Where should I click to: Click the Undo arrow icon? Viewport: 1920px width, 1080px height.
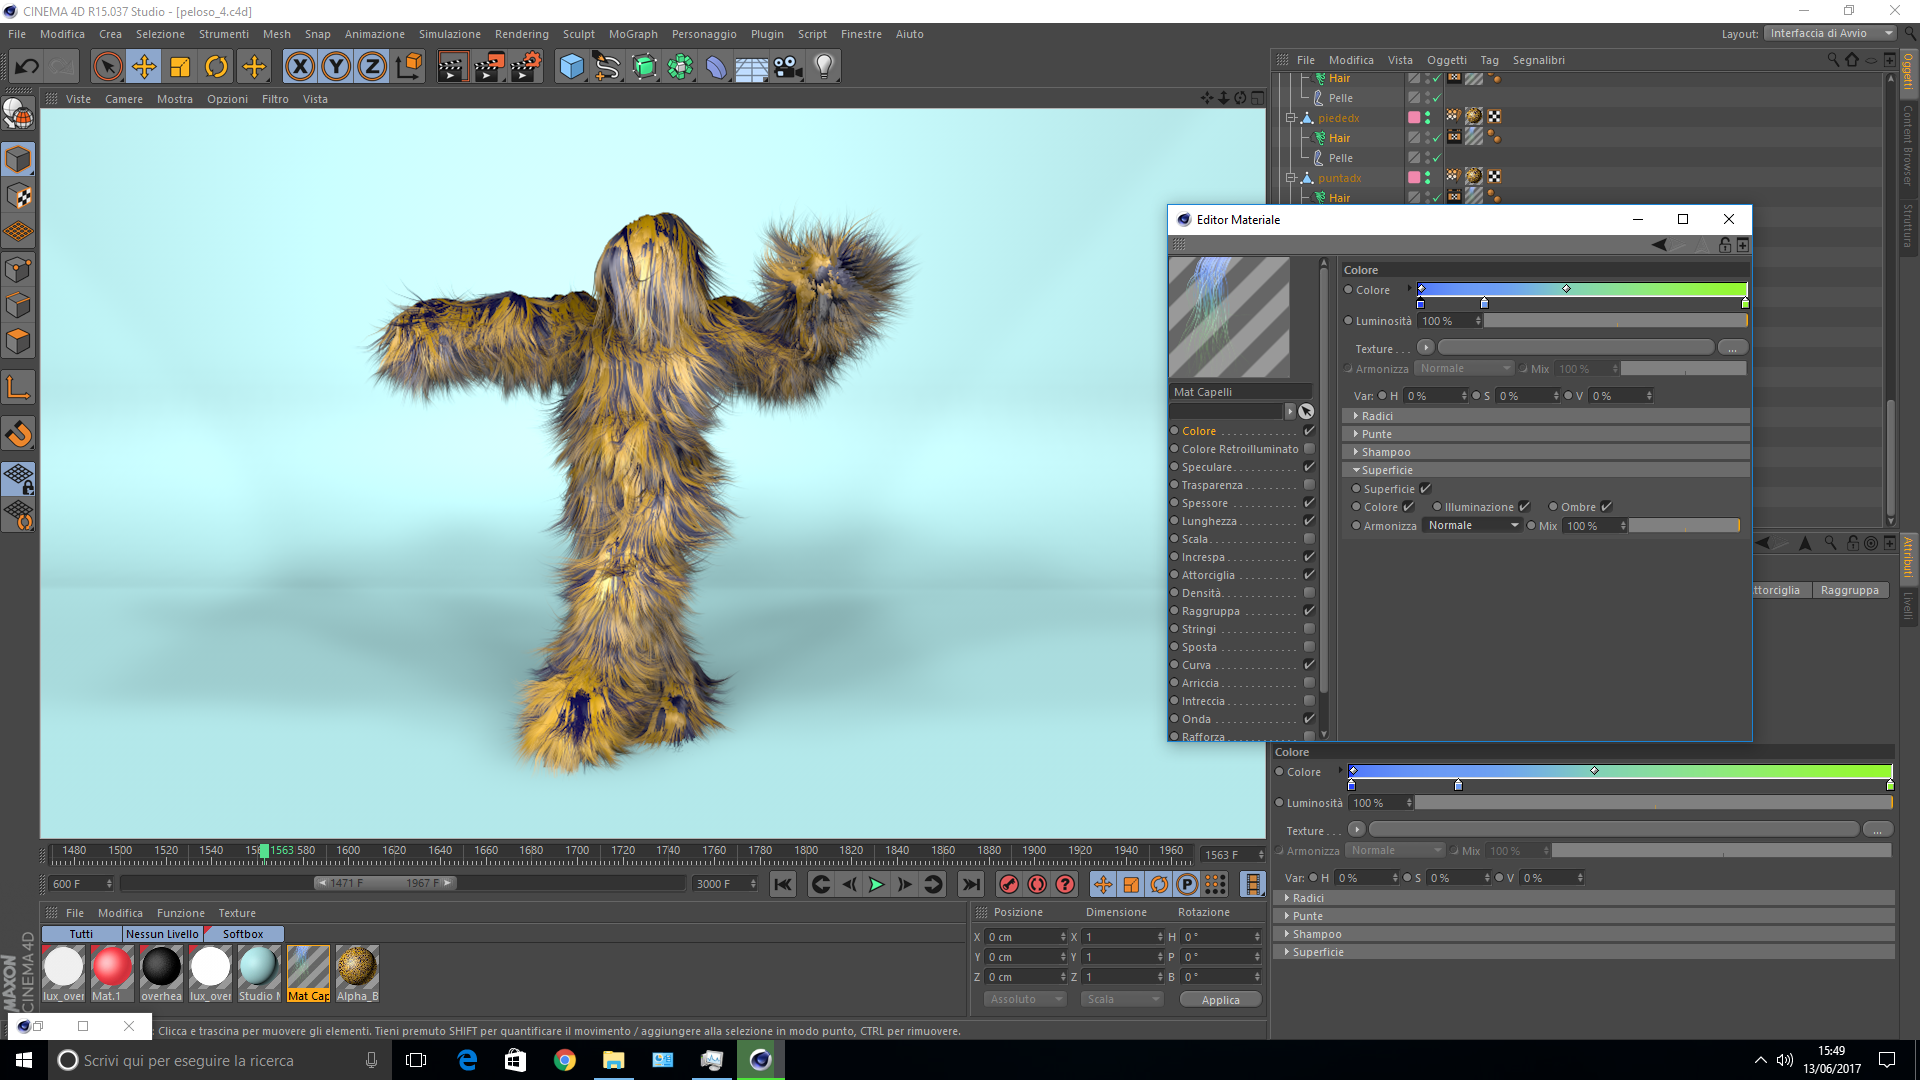pyautogui.click(x=27, y=67)
